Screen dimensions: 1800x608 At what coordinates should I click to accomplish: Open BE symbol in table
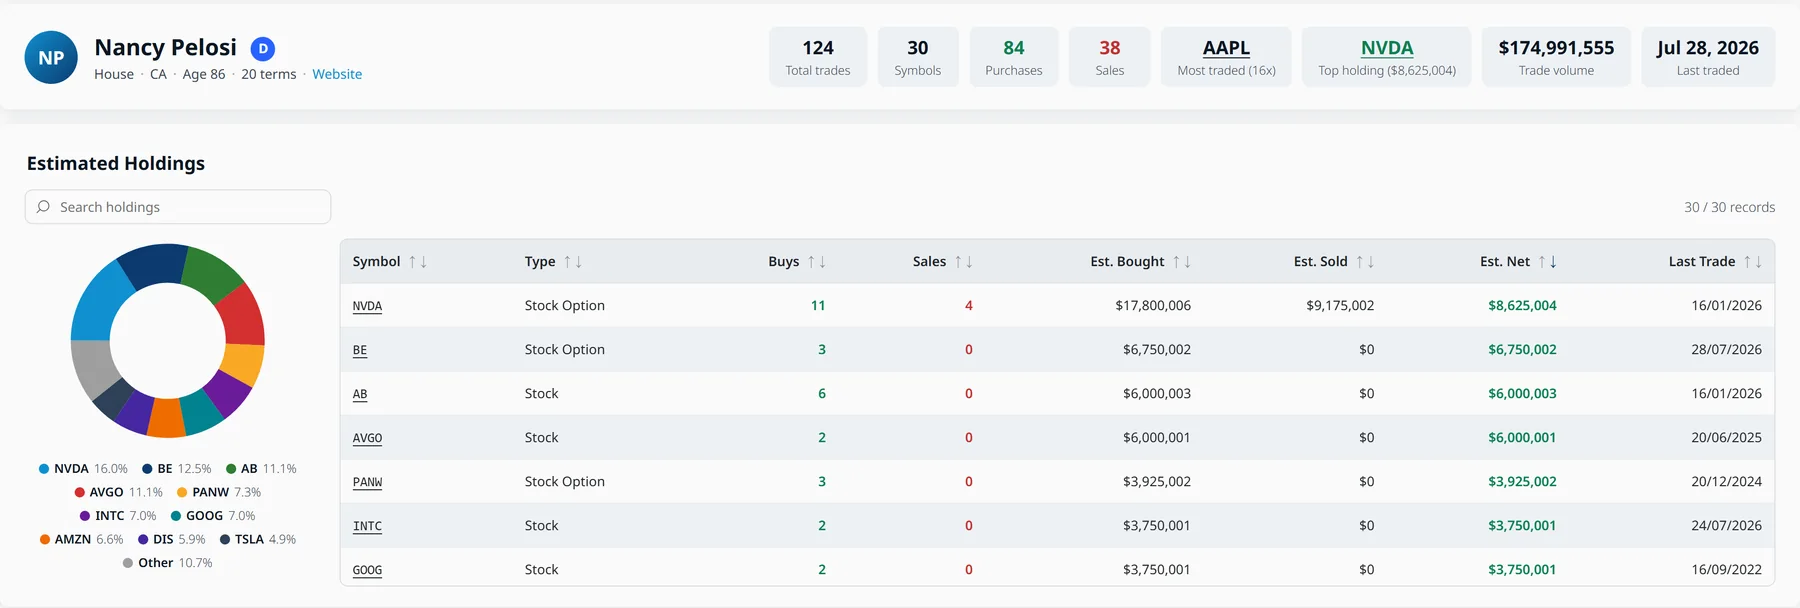pos(360,350)
